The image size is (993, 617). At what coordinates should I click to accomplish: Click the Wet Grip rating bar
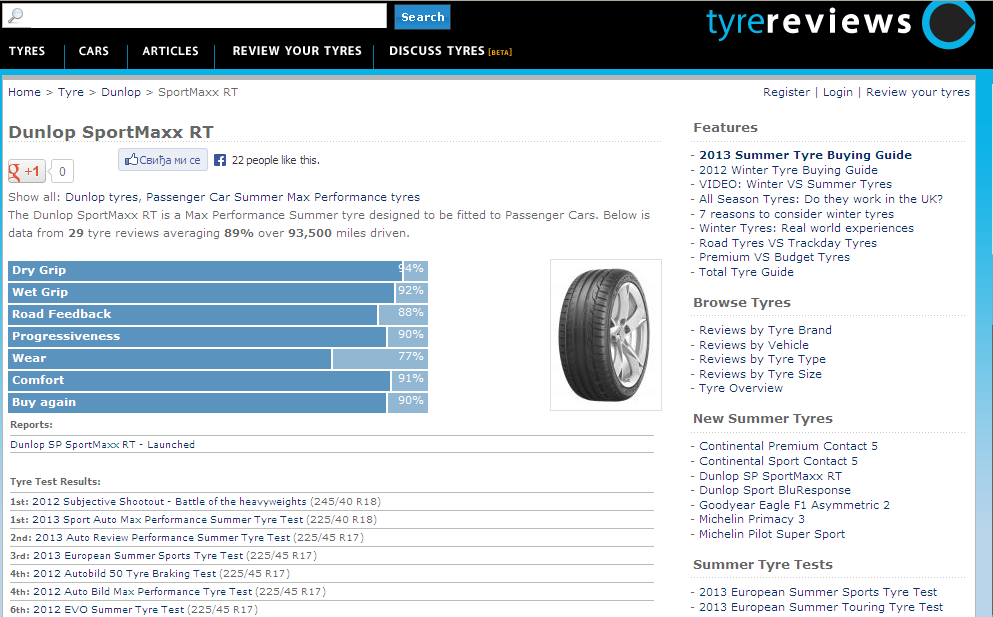pyautogui.click(x=218, y=293)
